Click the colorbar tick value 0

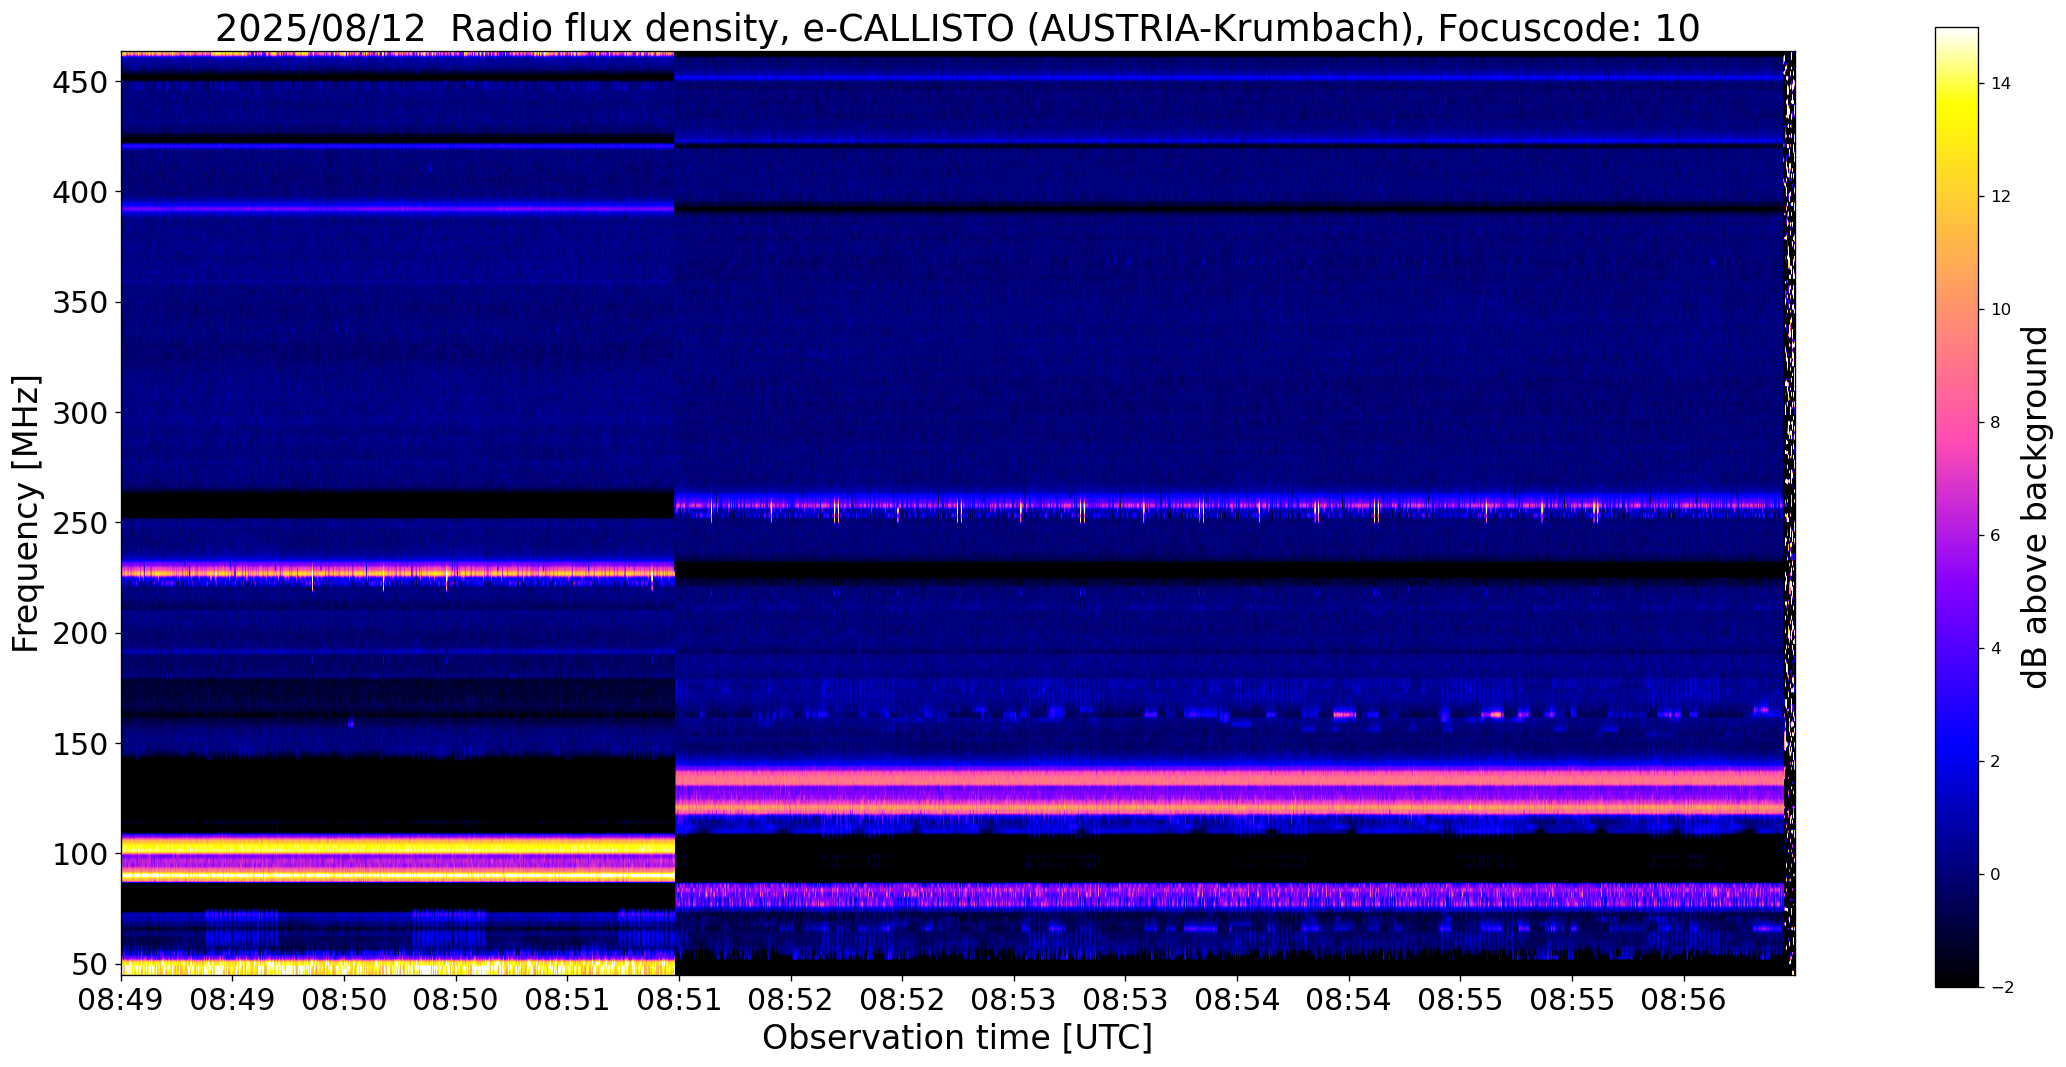pos(1996,875)
